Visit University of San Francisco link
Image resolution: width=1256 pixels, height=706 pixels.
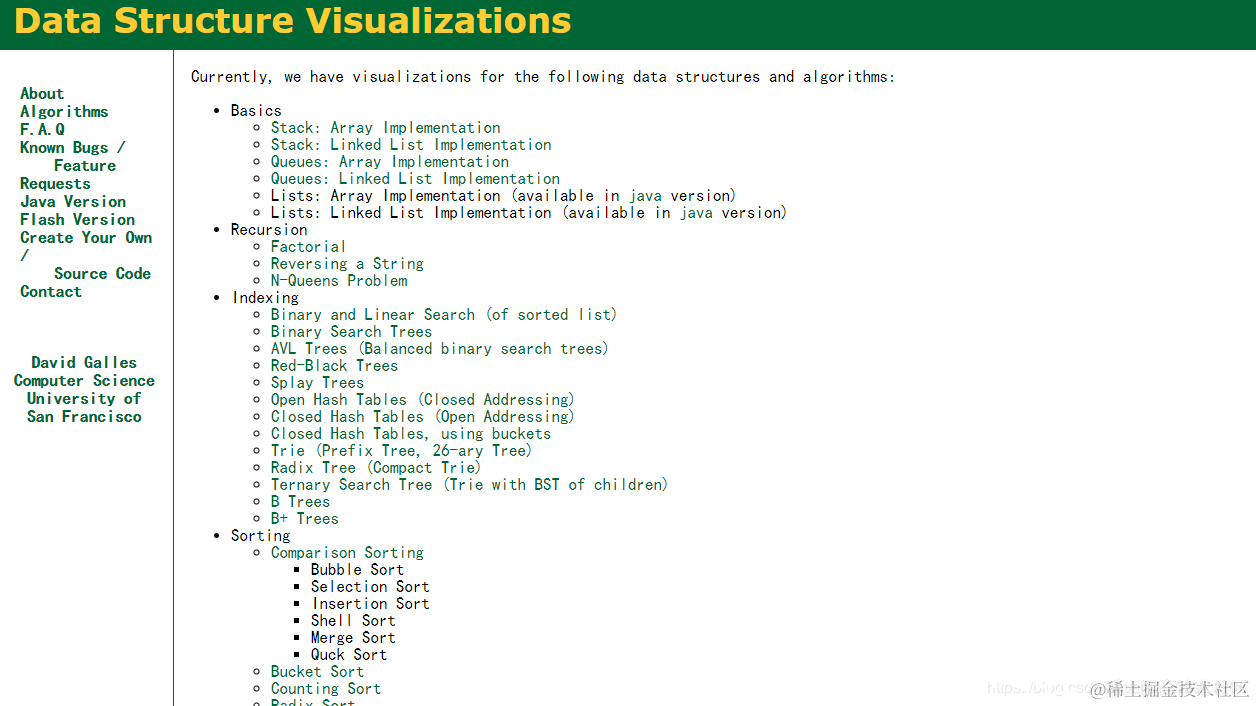(x=84, y=408)
